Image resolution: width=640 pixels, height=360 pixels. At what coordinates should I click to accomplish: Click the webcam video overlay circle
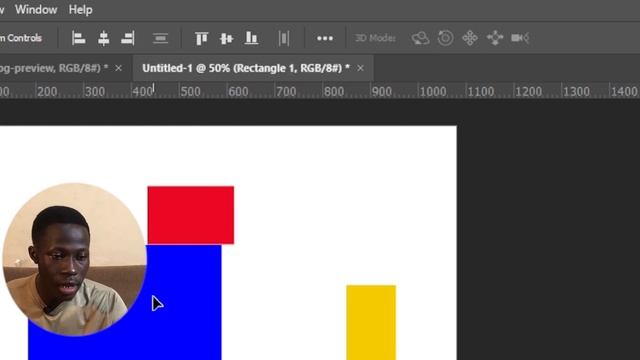coord(74,260)
